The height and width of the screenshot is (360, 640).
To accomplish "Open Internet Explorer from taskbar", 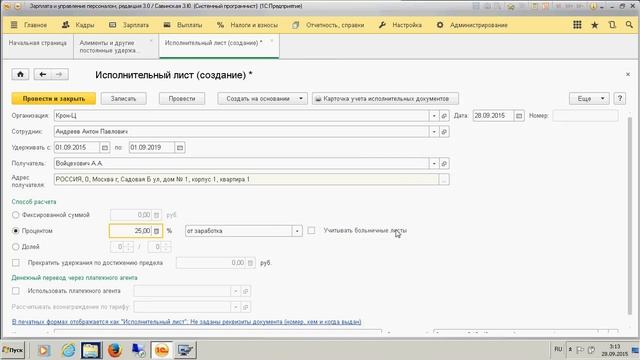I will click(69, 350).
